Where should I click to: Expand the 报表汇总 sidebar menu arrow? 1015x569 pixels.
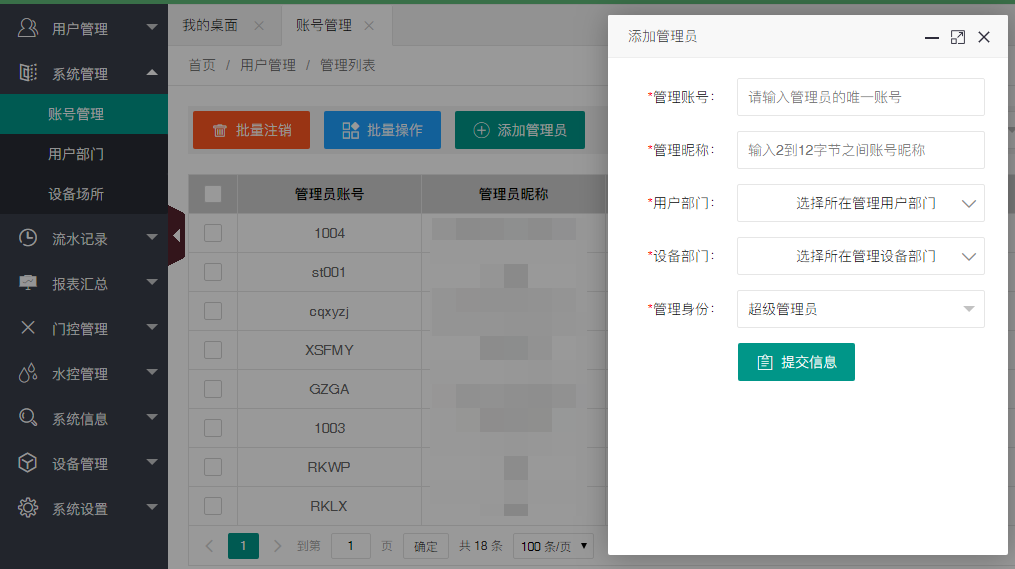coord(152,282)
